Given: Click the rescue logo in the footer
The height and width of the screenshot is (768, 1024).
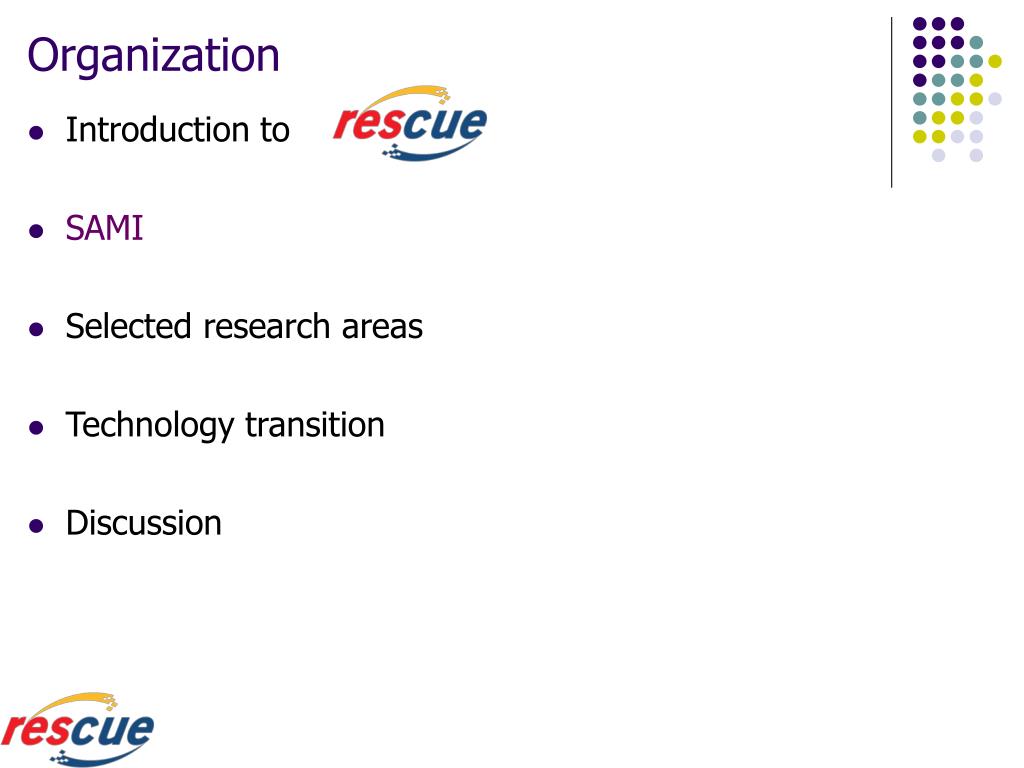Looking at the screenshot, I should tap(78, 729).
